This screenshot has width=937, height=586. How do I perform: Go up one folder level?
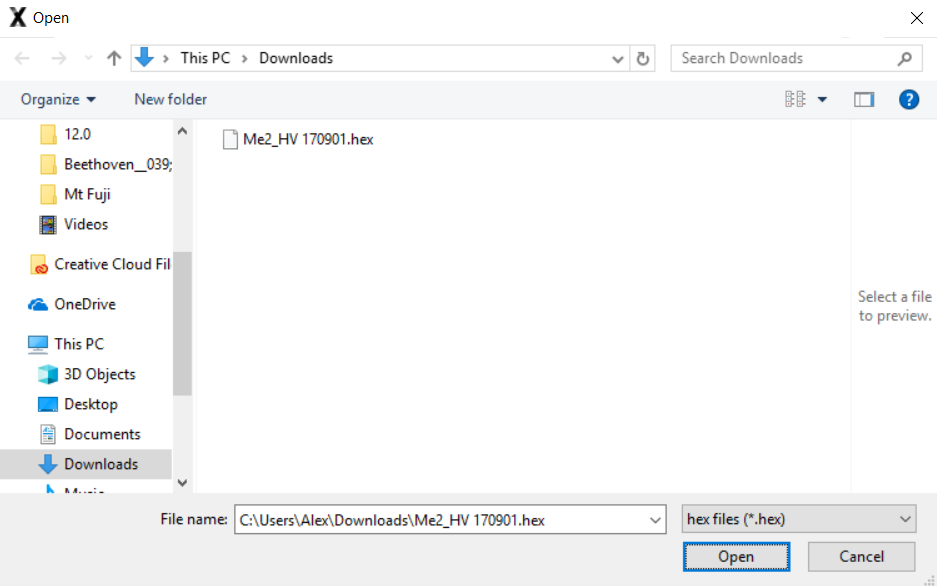(x=114, y=58)
